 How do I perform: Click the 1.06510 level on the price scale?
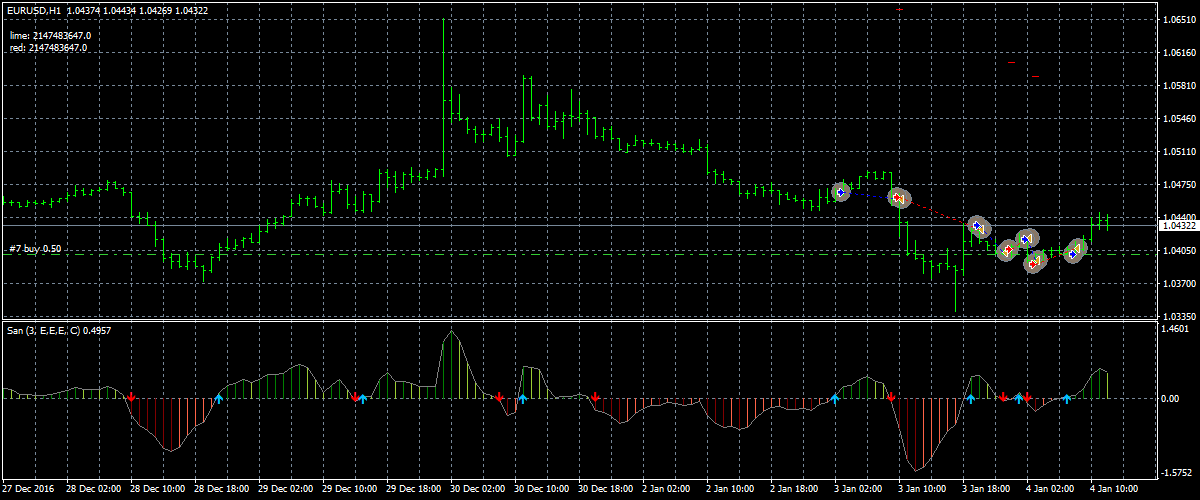point(1178,19)
